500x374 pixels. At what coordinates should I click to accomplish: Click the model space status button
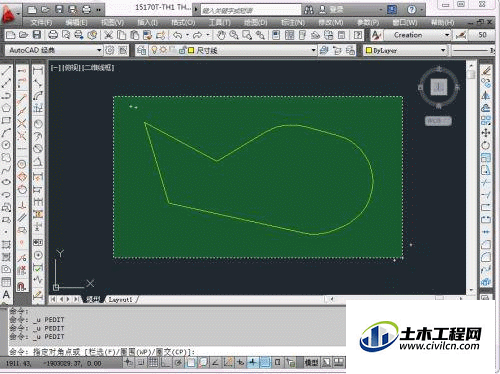tap(311, 362)
